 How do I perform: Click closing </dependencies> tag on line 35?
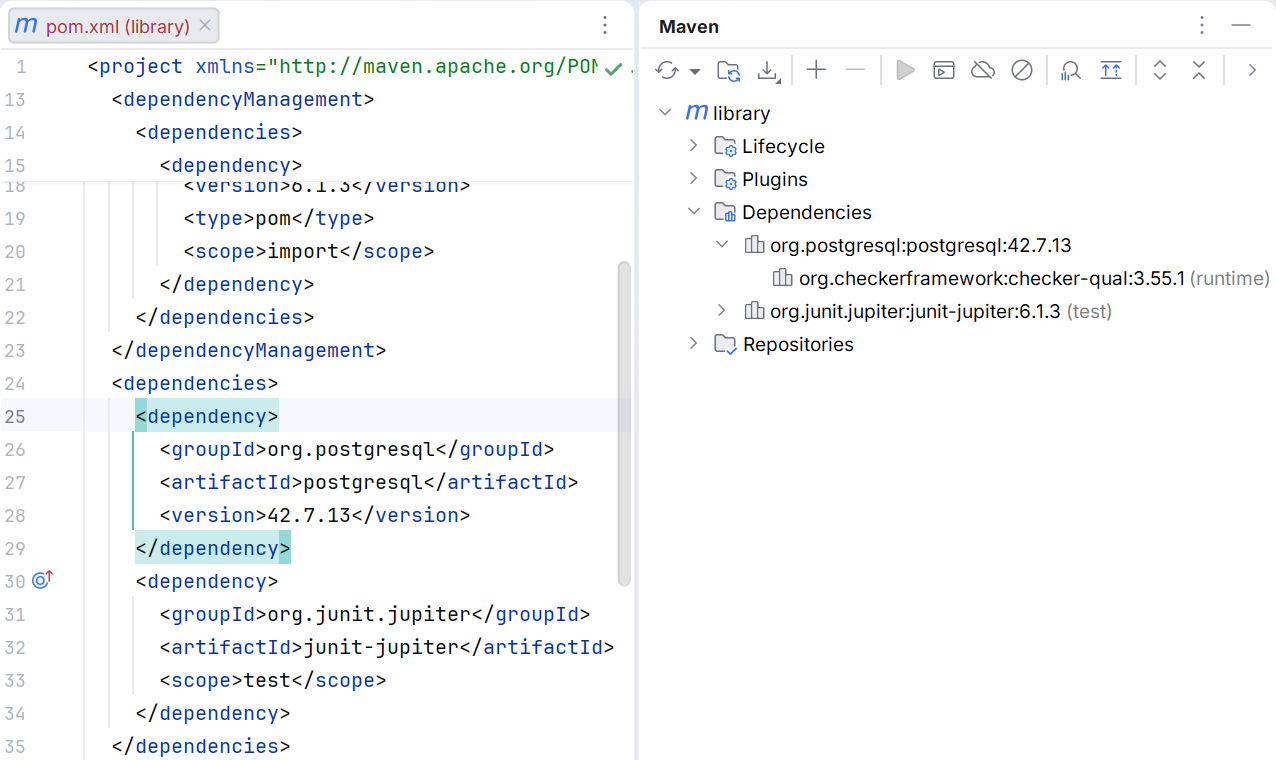[x=201, y=746]
